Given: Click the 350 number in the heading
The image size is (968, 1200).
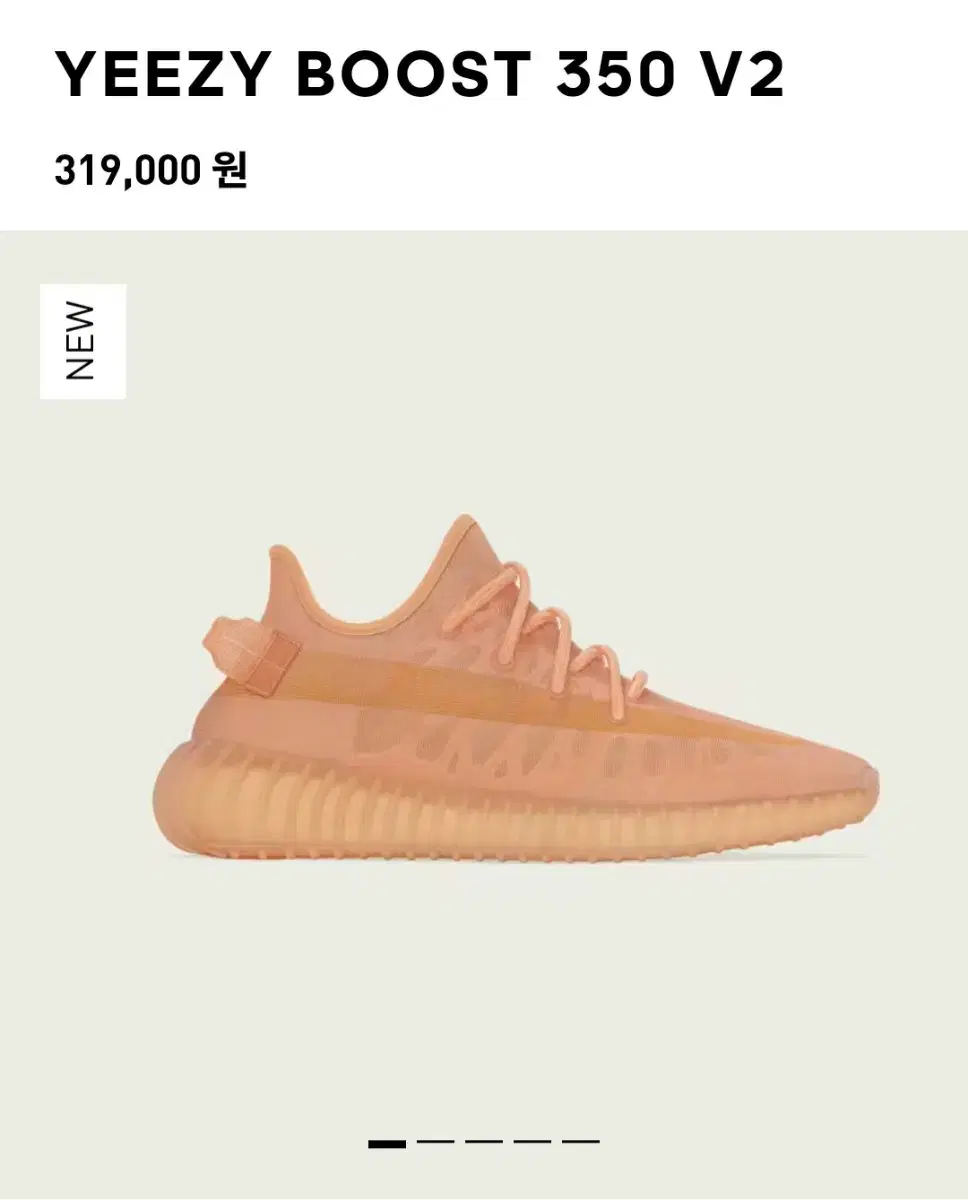Looking at the screenshot, I should [x=610, y=72].
